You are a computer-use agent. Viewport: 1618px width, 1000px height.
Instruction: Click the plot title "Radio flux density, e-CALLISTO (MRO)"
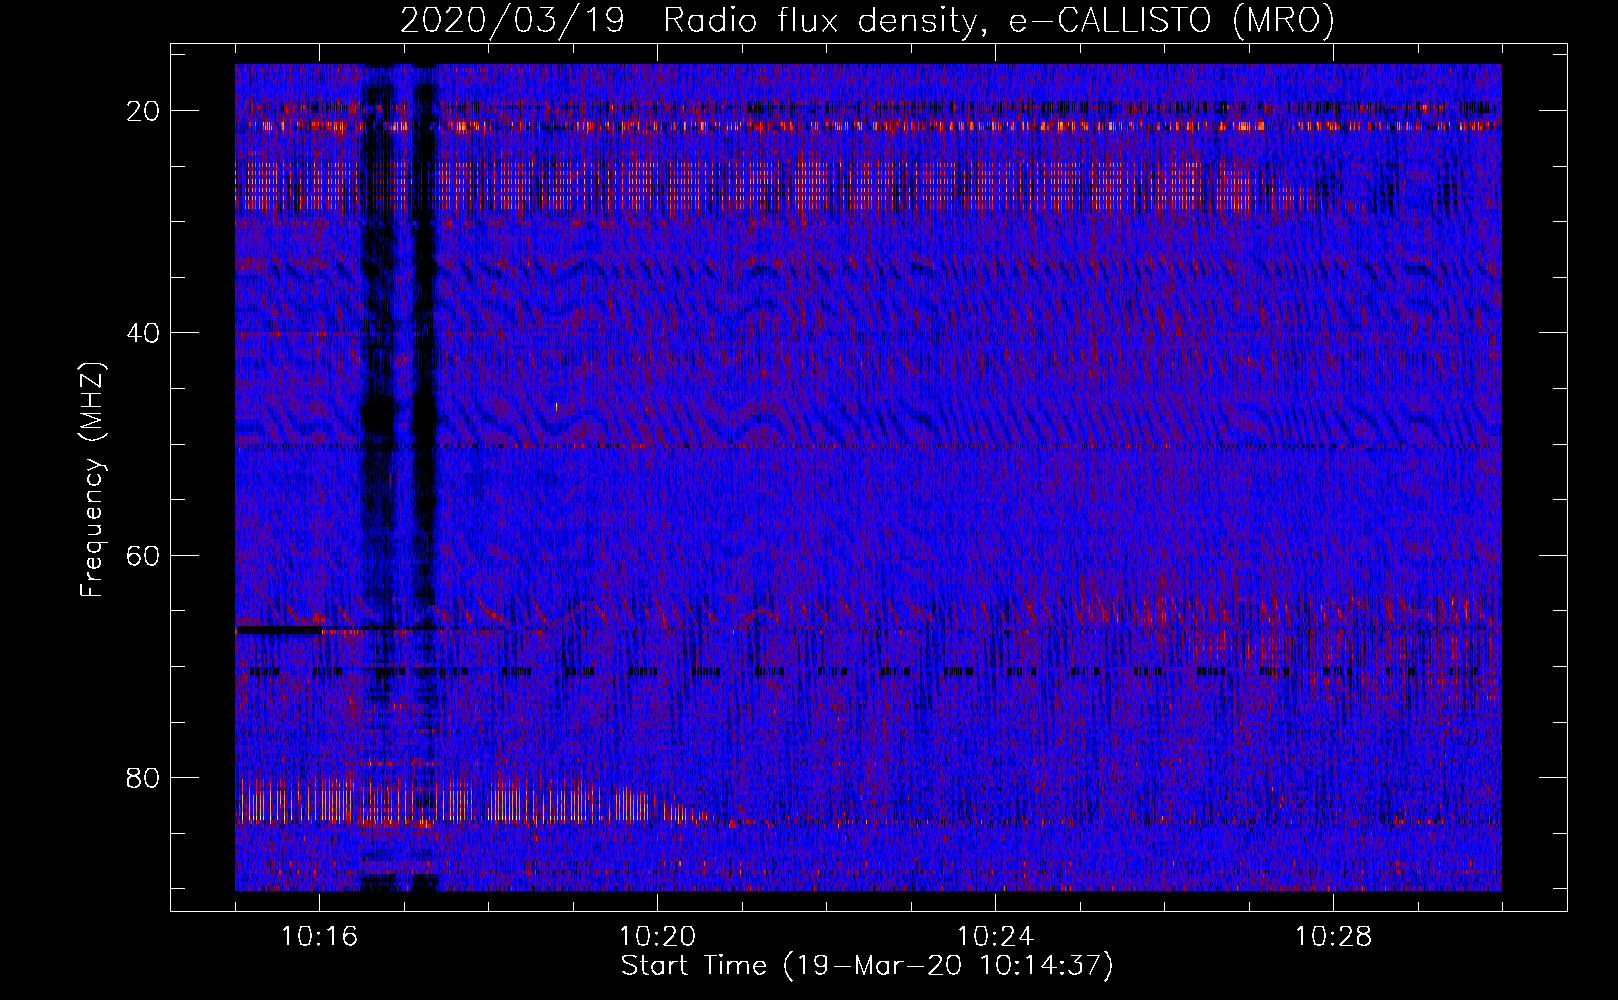tap(999, 21)
